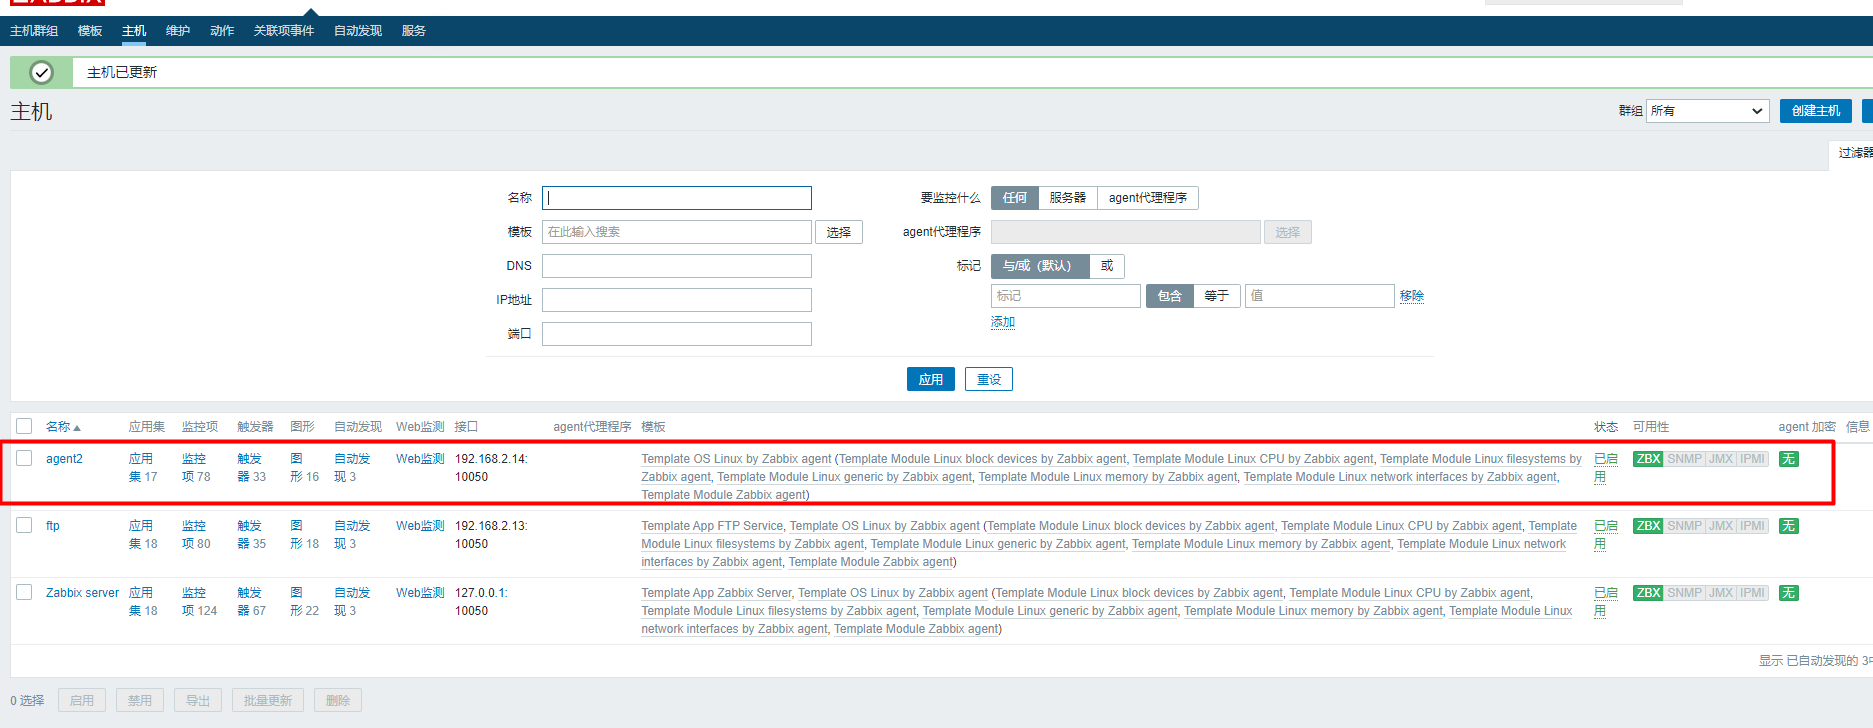Check the ftp row checkbox
Viewport: 1873px width, 728px height.
pos(24,525)
